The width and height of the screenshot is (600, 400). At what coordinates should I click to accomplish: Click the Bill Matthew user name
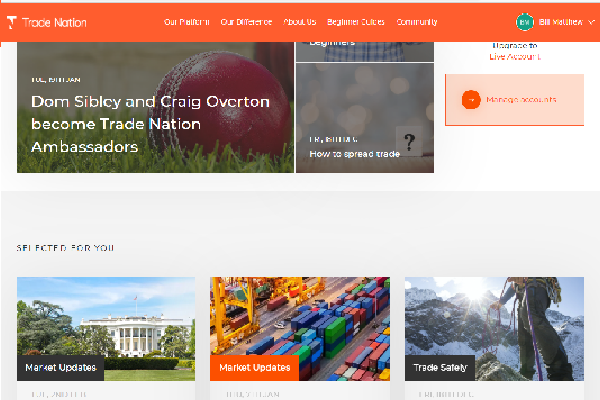tap(561, 22)
